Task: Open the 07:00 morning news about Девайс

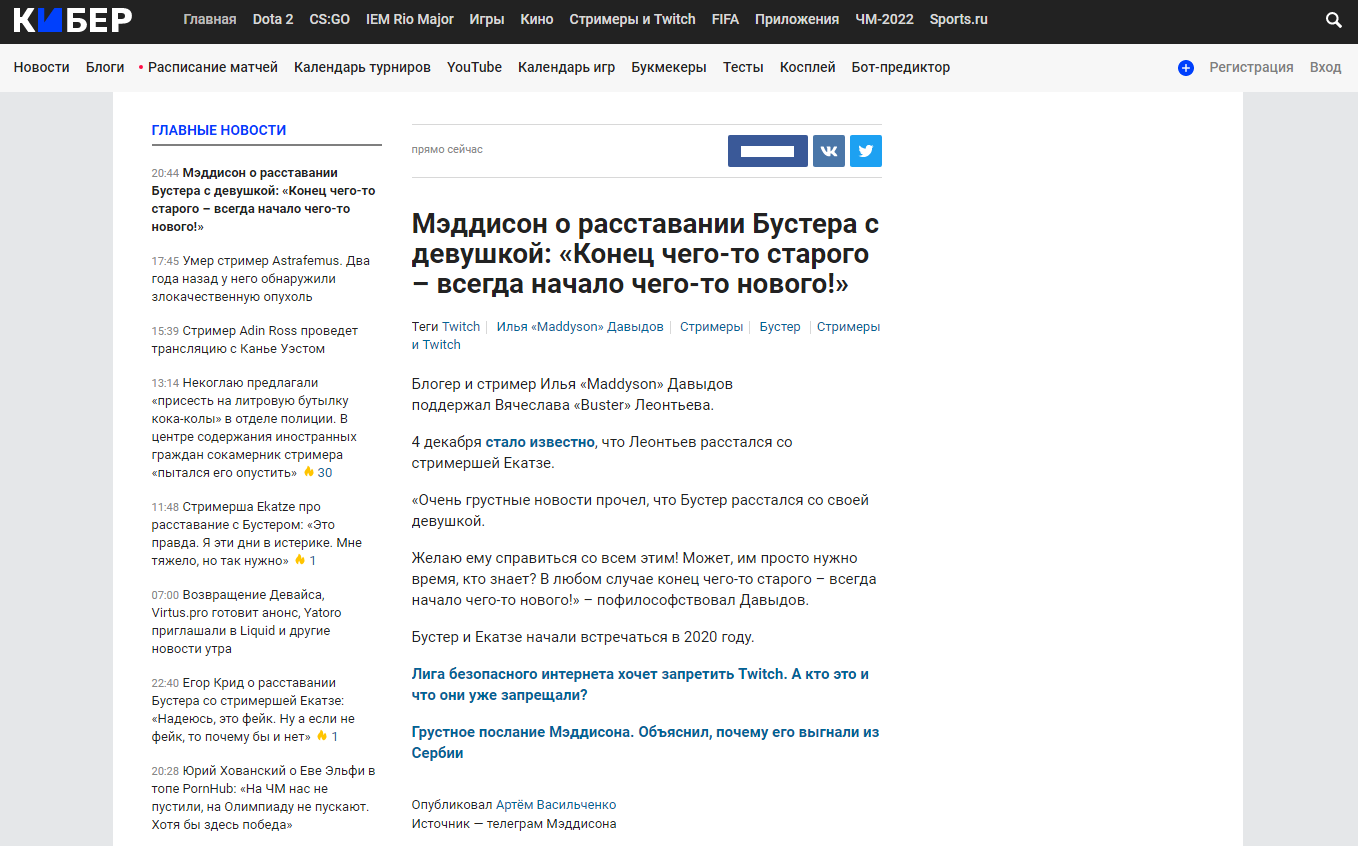Action: click(247, 622)
